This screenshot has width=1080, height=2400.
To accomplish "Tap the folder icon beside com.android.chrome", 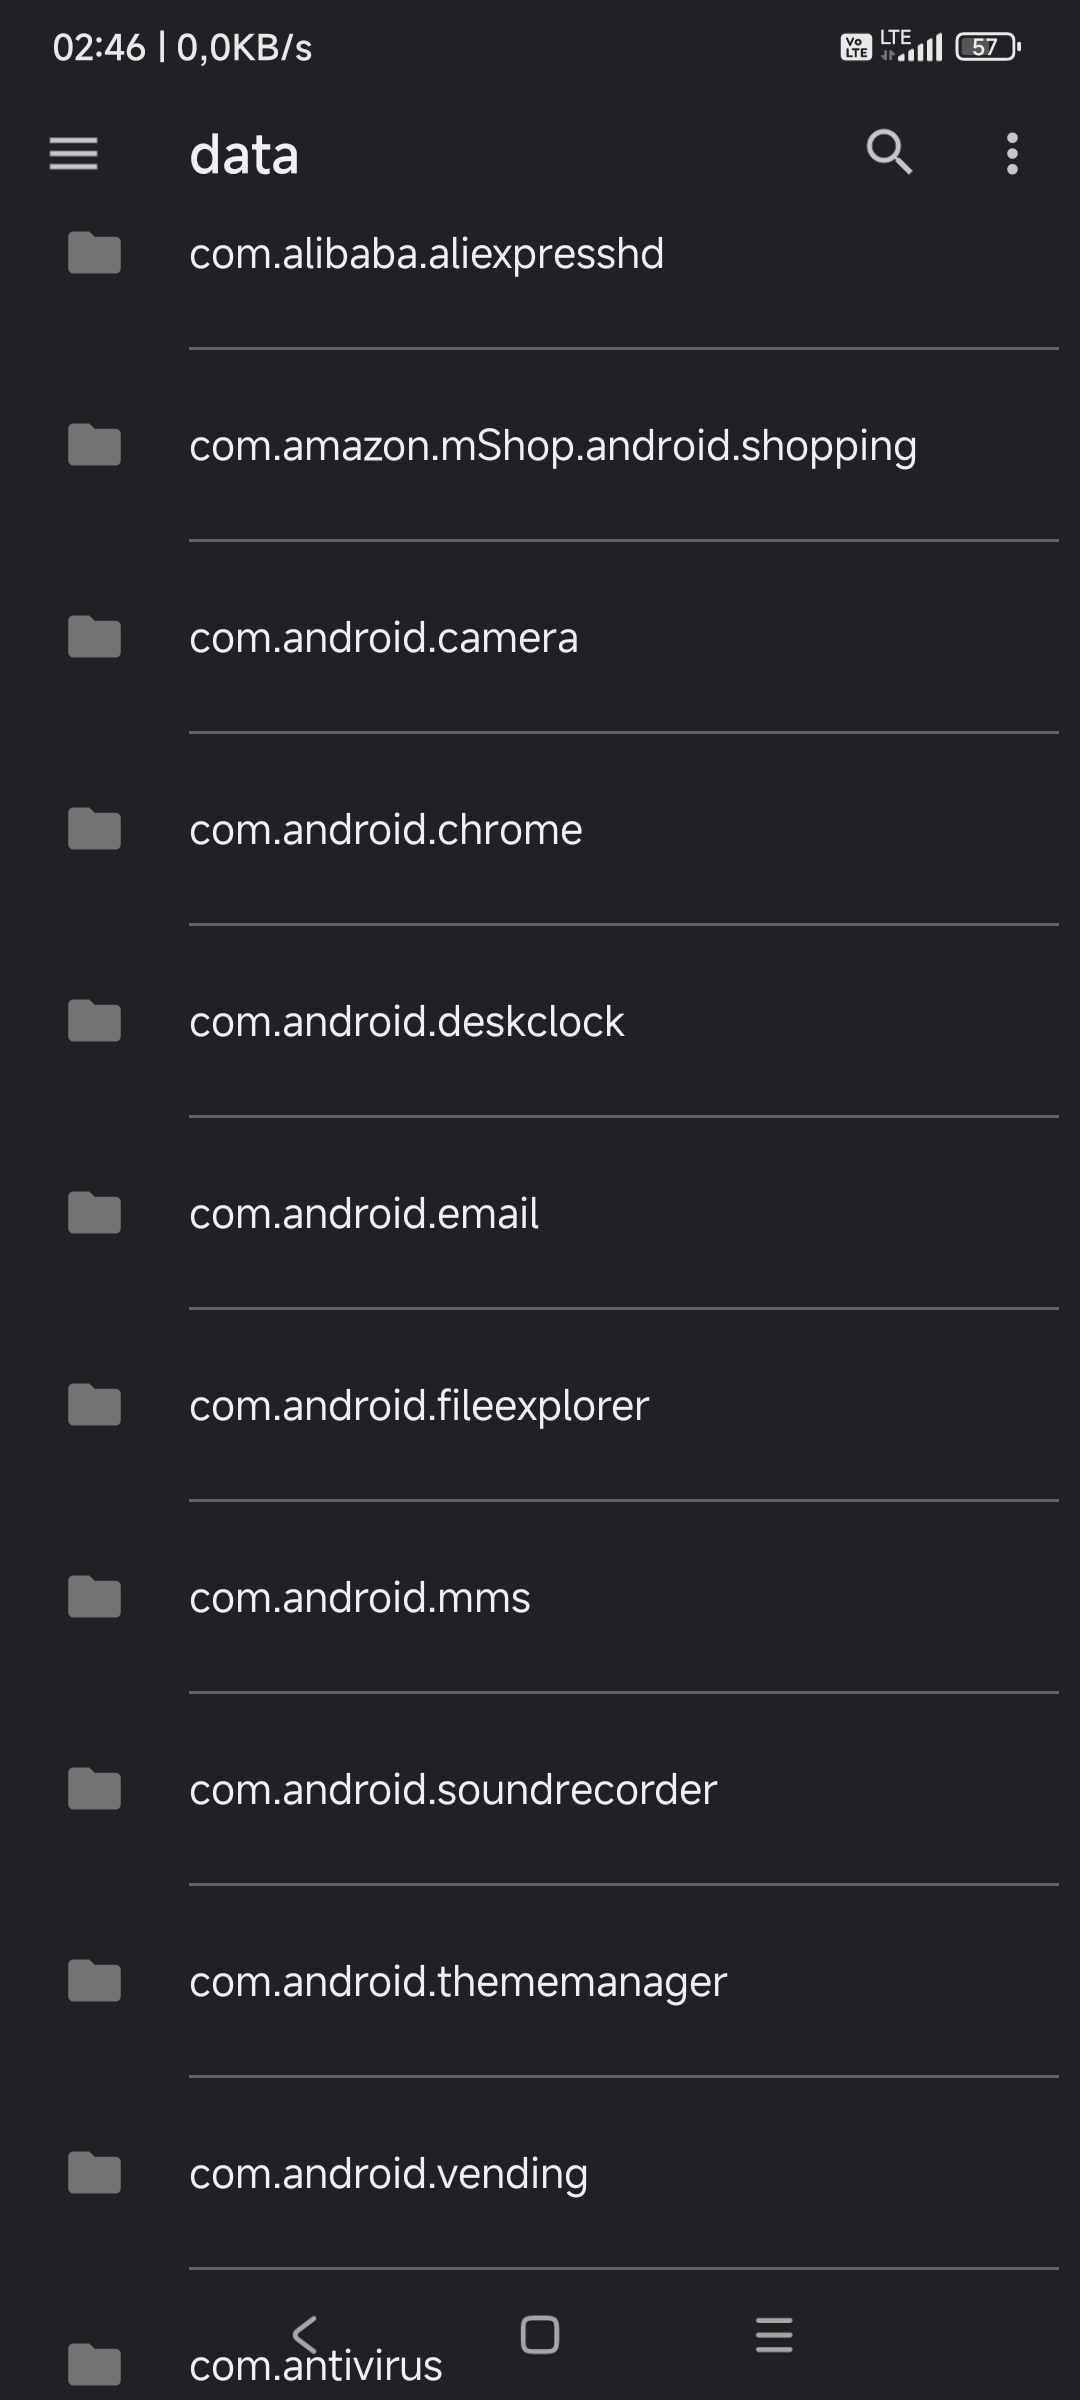I will pyautogui.click(x=94, y=829).
